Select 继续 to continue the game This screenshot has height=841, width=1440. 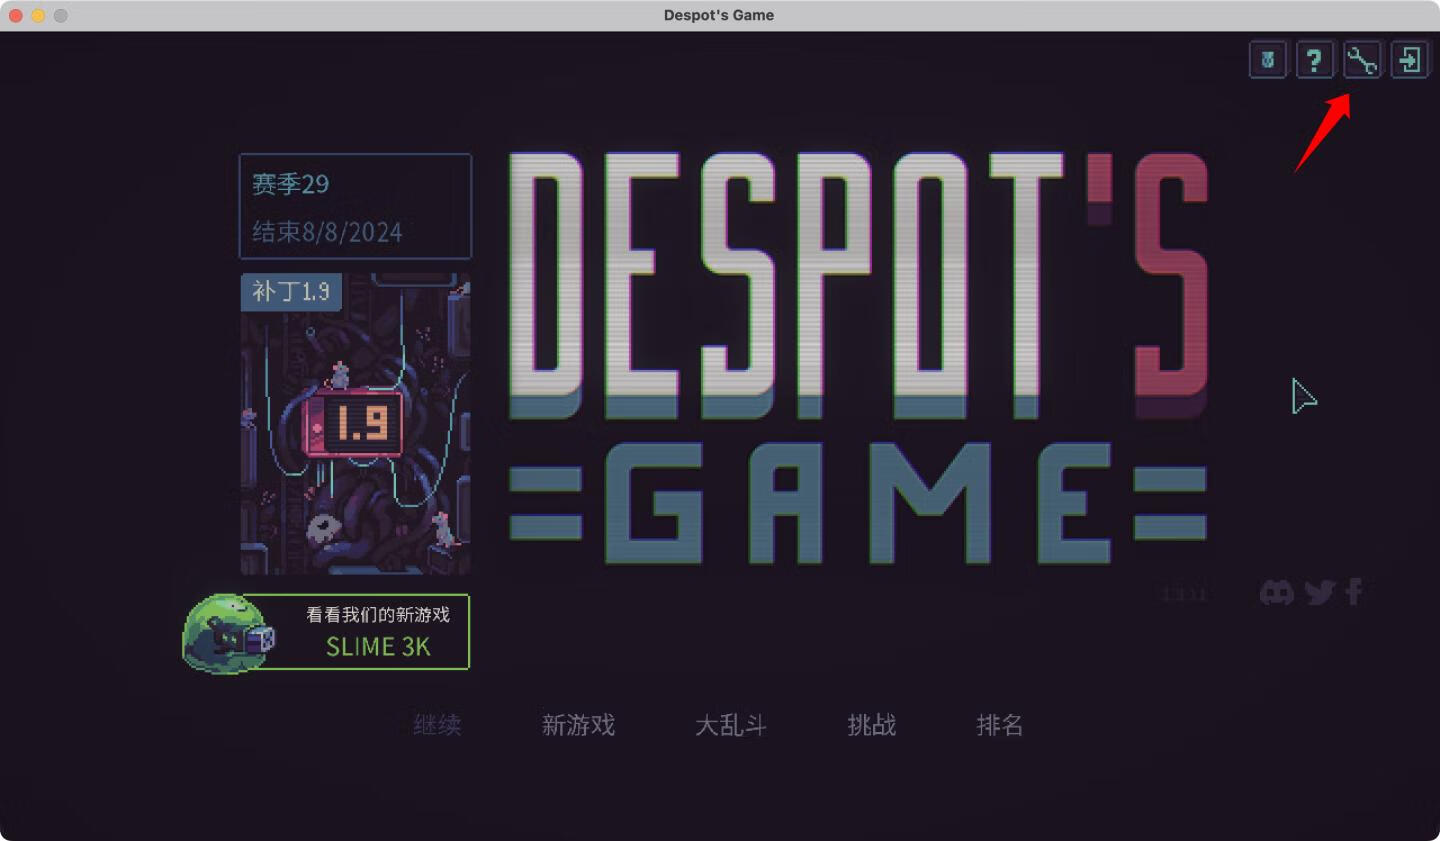pyautogui.click(x=437, y=725)
